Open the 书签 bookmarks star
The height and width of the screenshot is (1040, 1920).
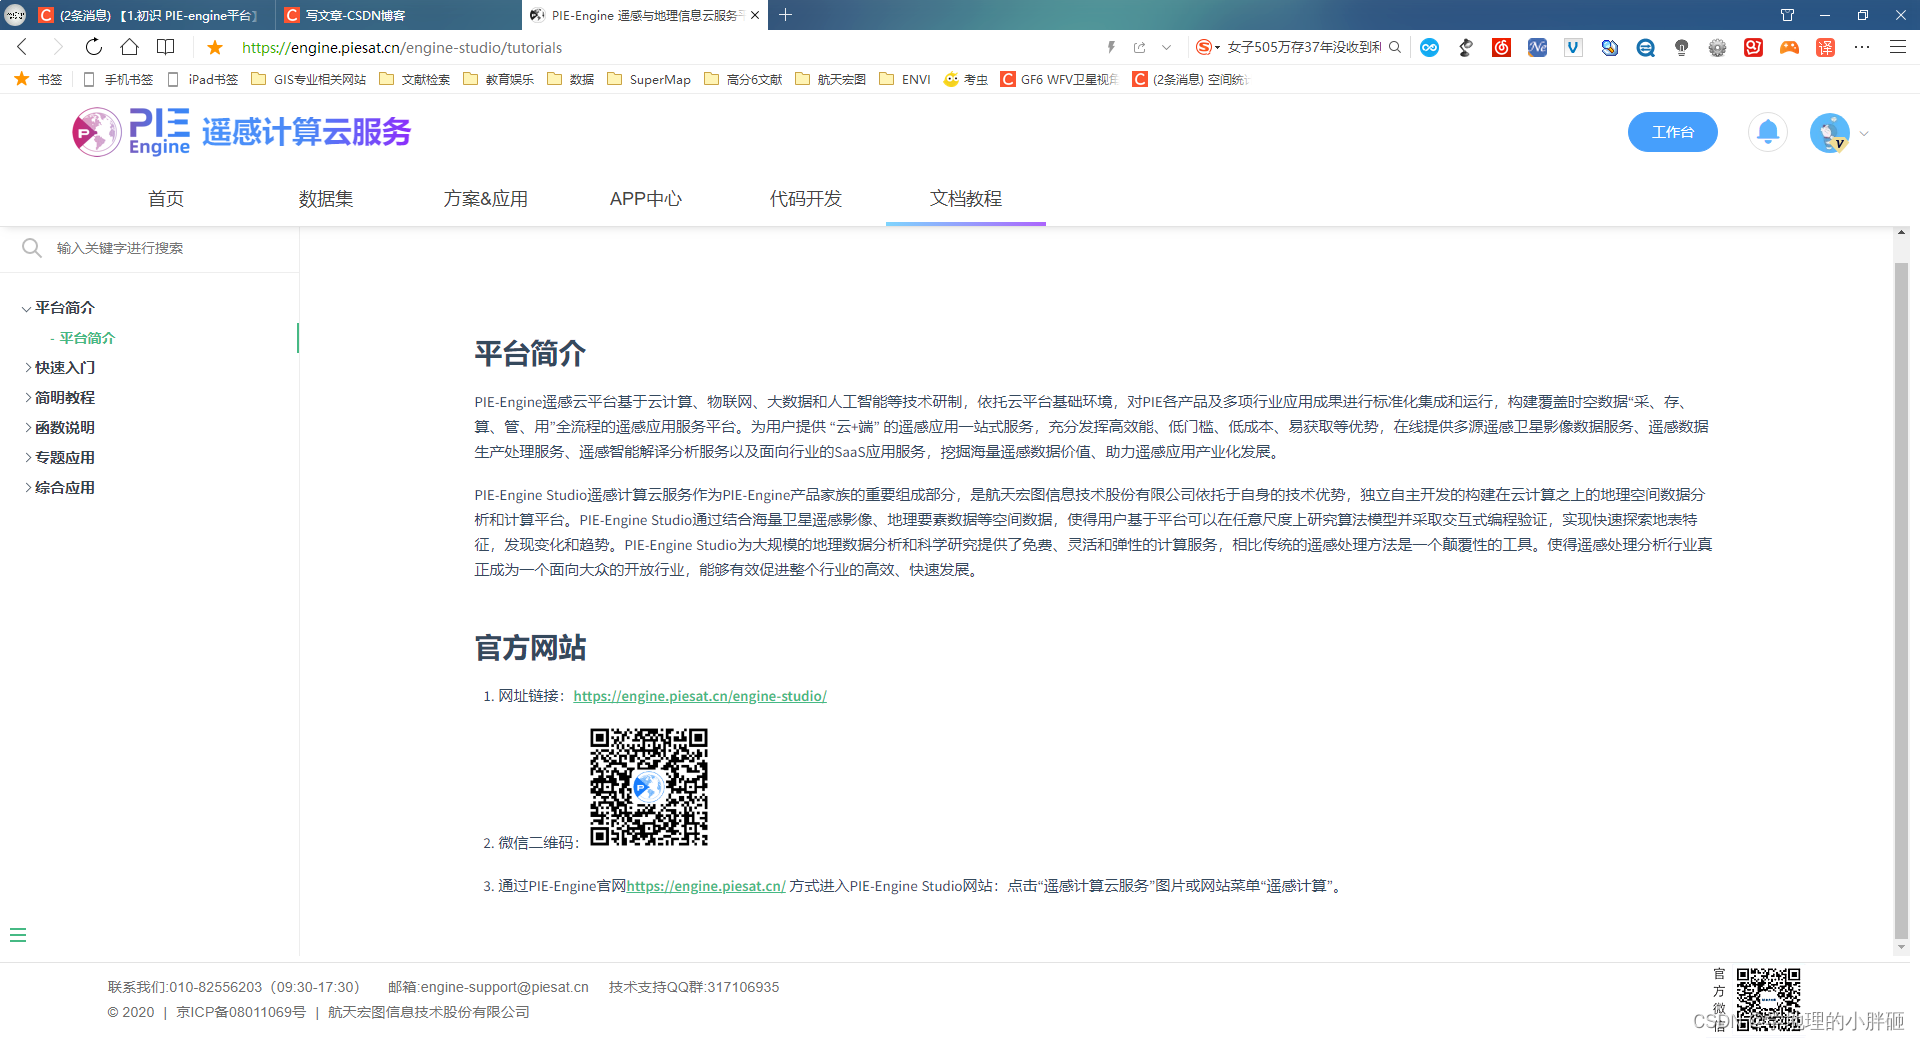tap(38, 79)
